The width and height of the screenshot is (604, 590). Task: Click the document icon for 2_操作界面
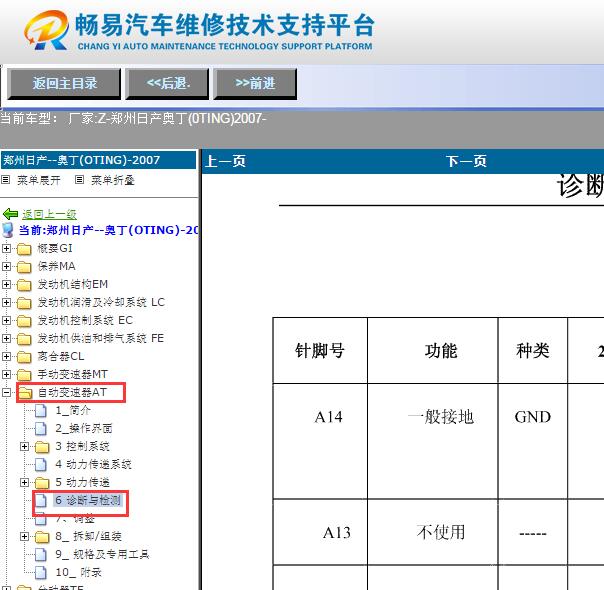(x=41, y=428)
